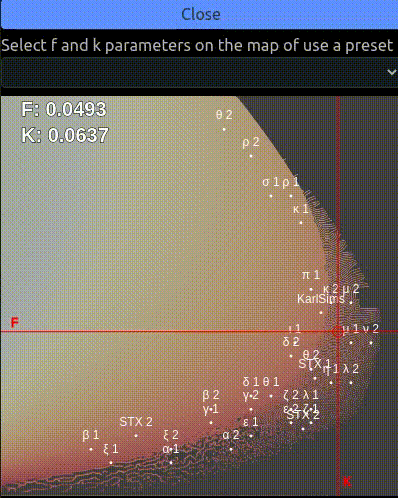Click the red crosshair selection circle
398x498 pixels.
pyautogui.click(x=337, y=331)
